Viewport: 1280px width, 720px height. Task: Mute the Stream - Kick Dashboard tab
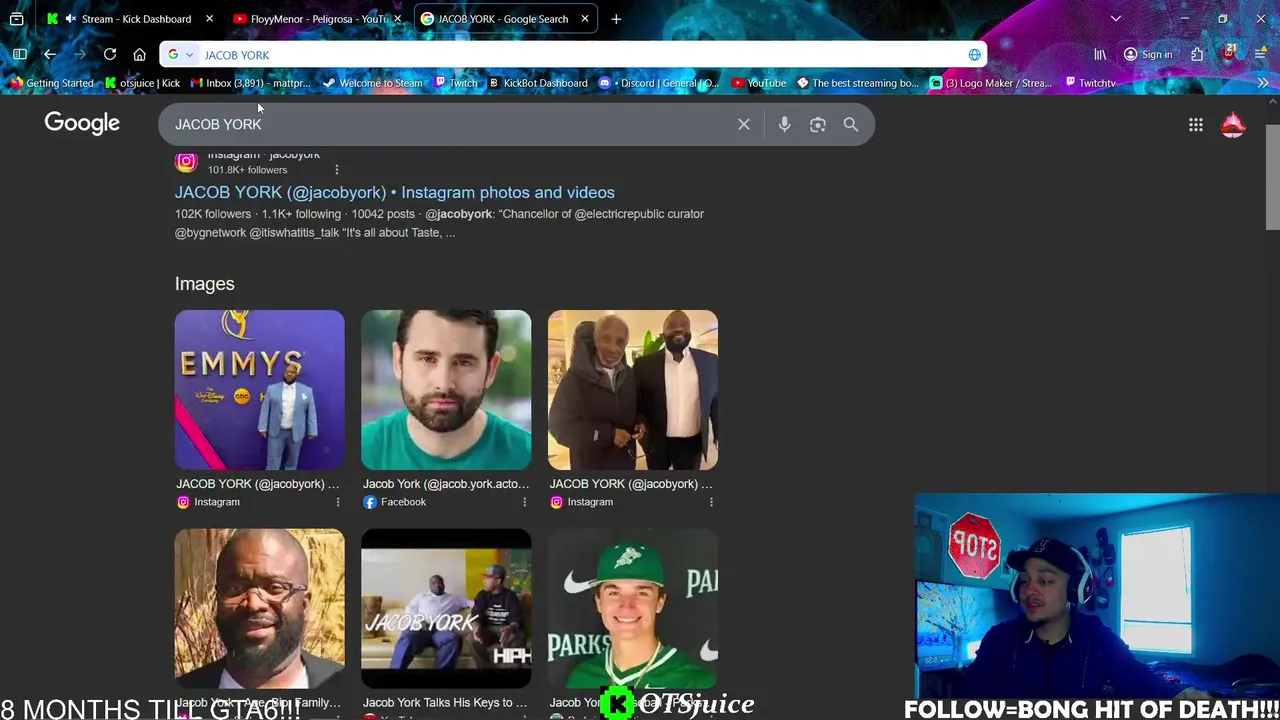pyautogui.click(x=70, y=19)
